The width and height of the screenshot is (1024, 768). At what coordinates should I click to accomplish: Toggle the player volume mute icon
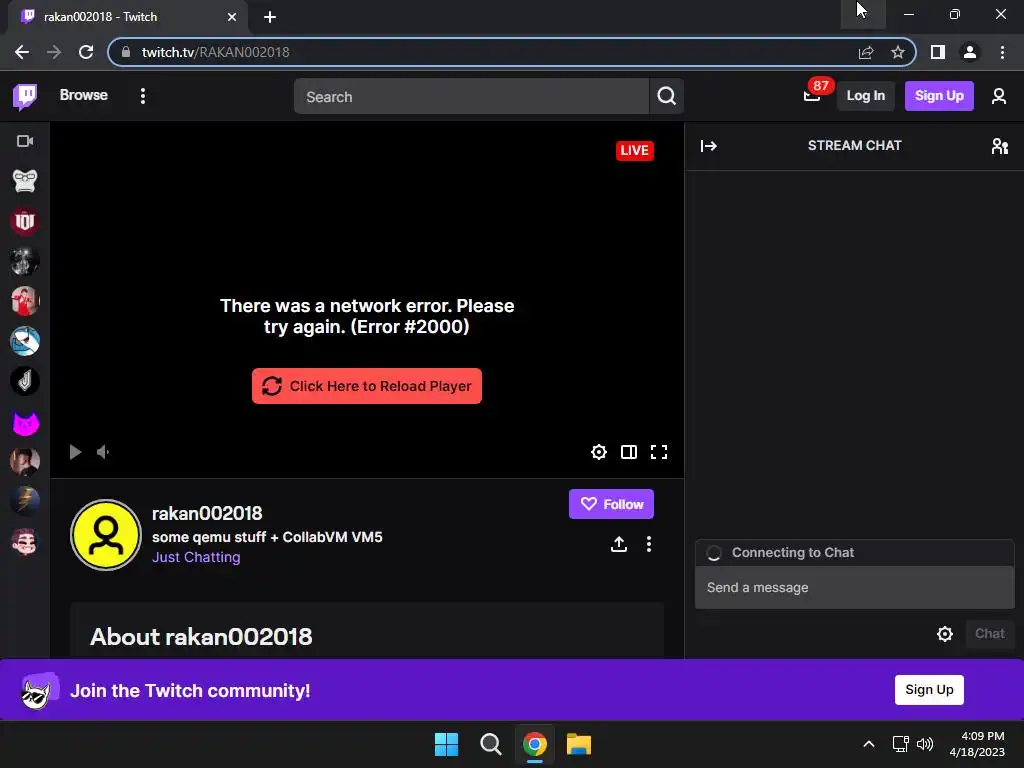pos(103,452)
